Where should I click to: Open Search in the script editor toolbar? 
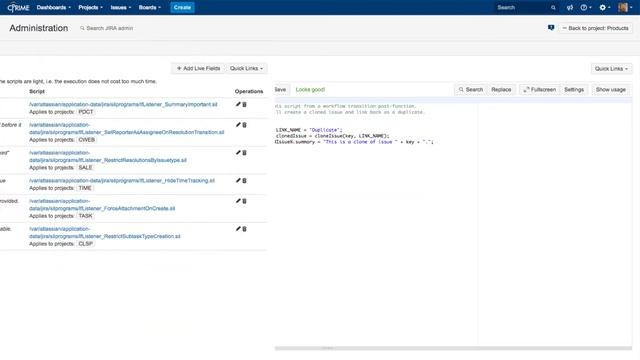(471, 89)
